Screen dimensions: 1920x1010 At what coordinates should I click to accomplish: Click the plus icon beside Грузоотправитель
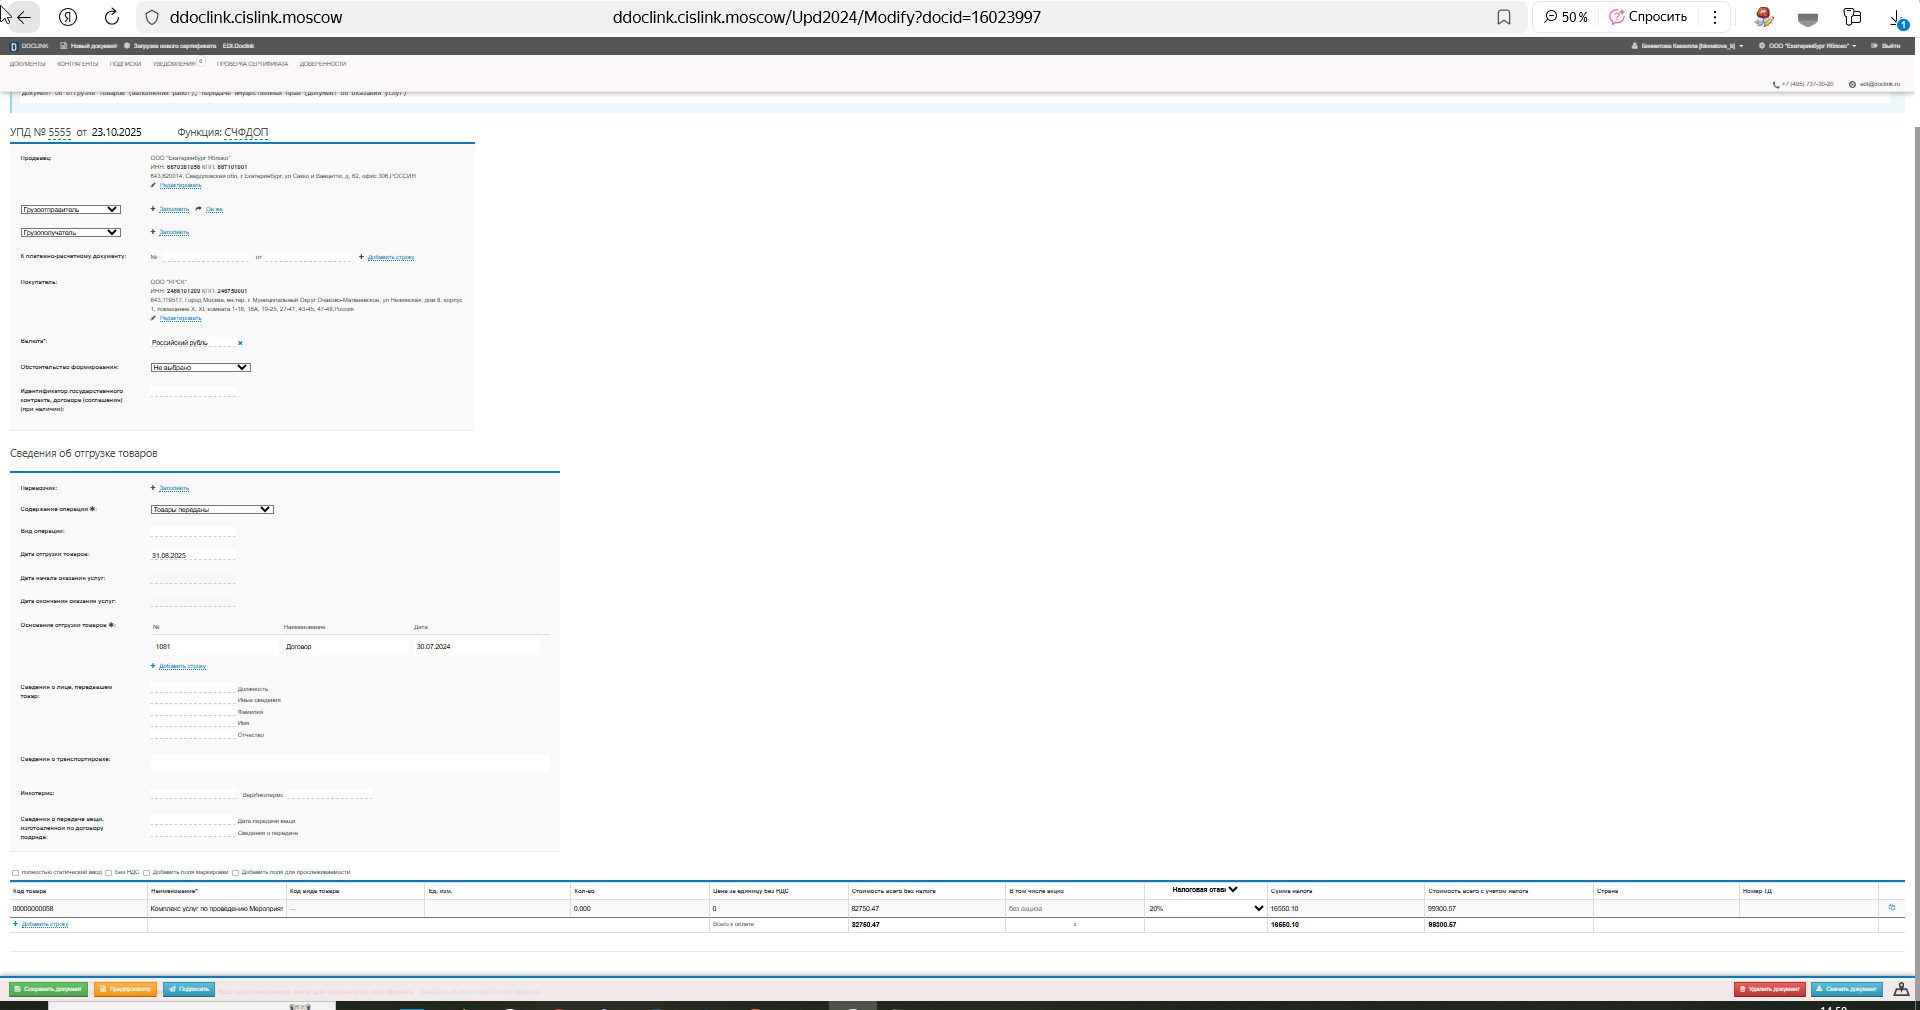point(153,209)
